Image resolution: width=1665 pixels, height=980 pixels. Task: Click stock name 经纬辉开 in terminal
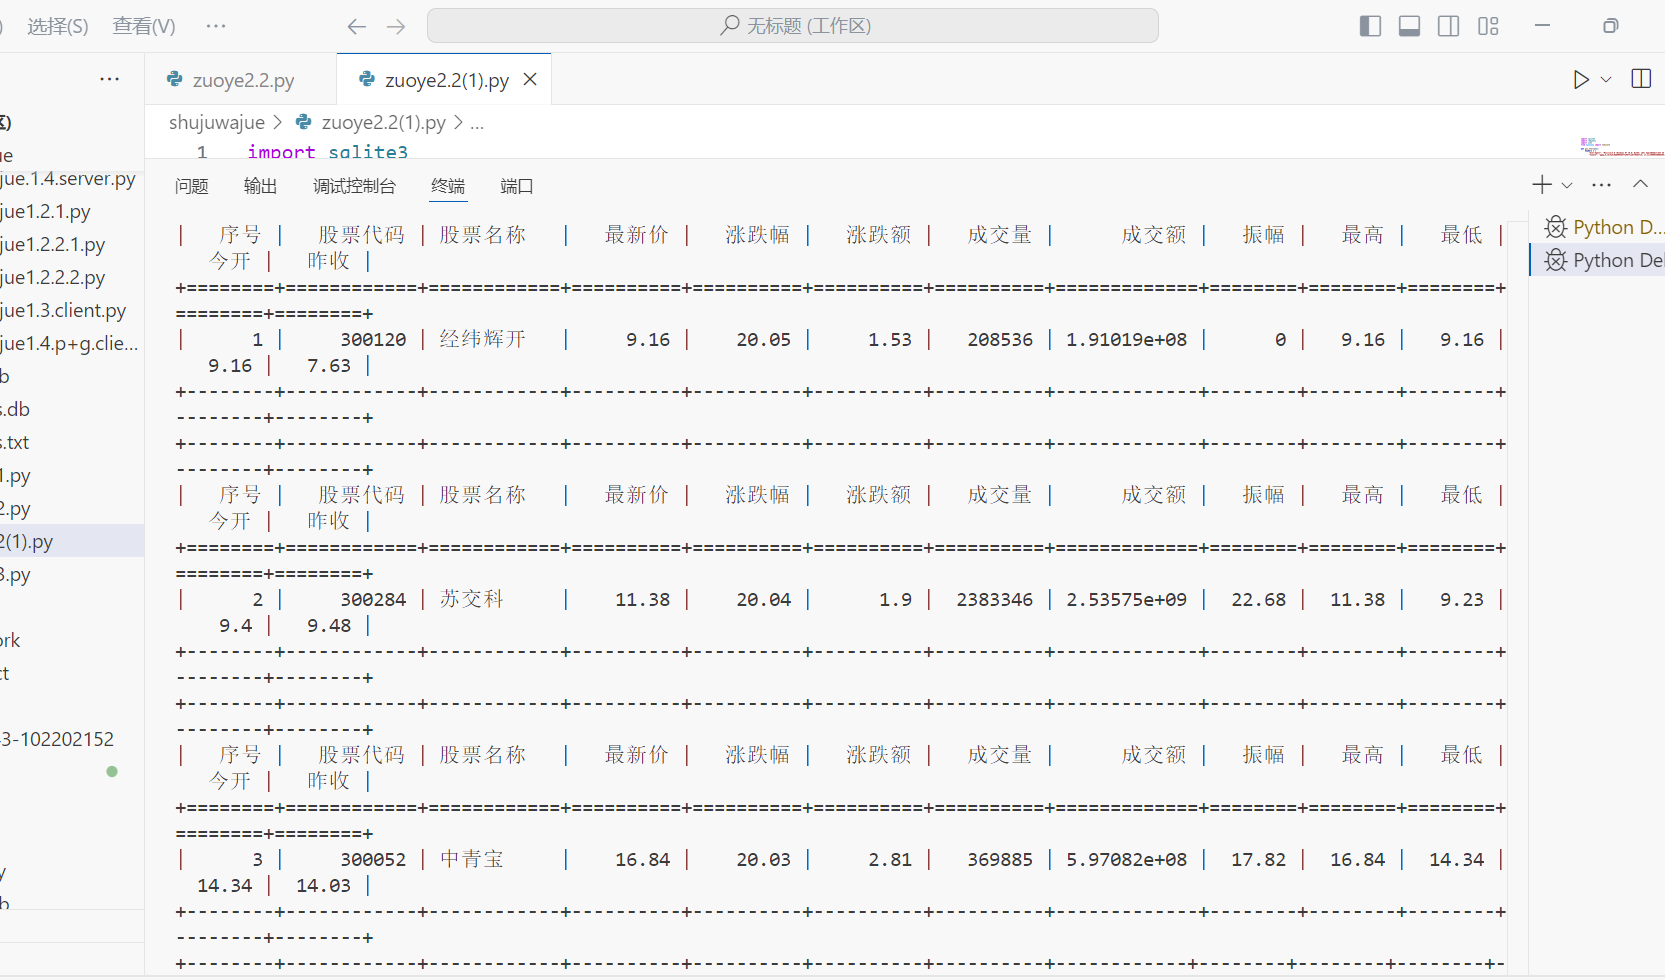point(483,340)
